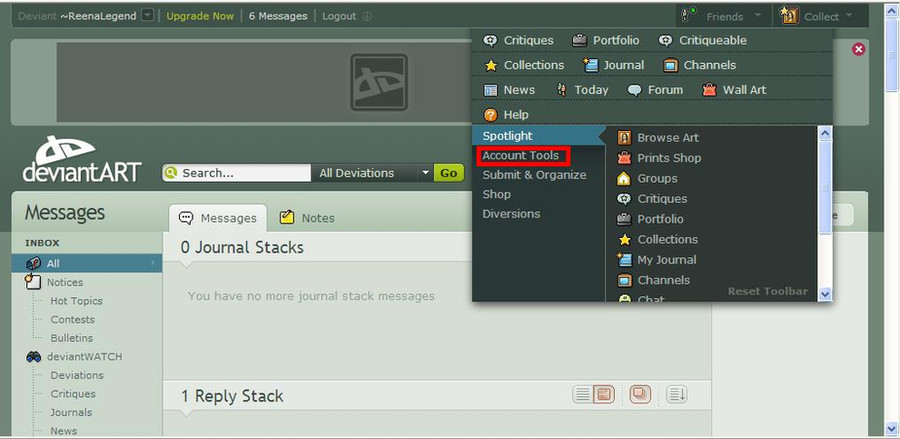Open Submit & Organize menu category
Screen dimensions: 900x439
coord(534,175)
